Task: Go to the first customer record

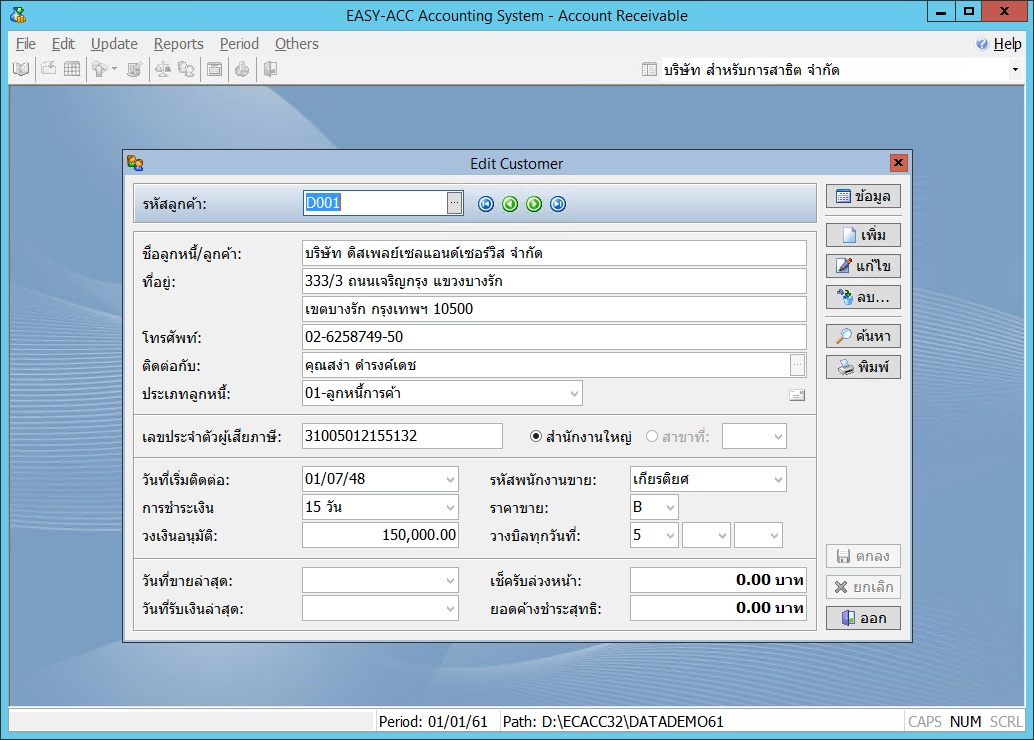Action: [486, 204]
